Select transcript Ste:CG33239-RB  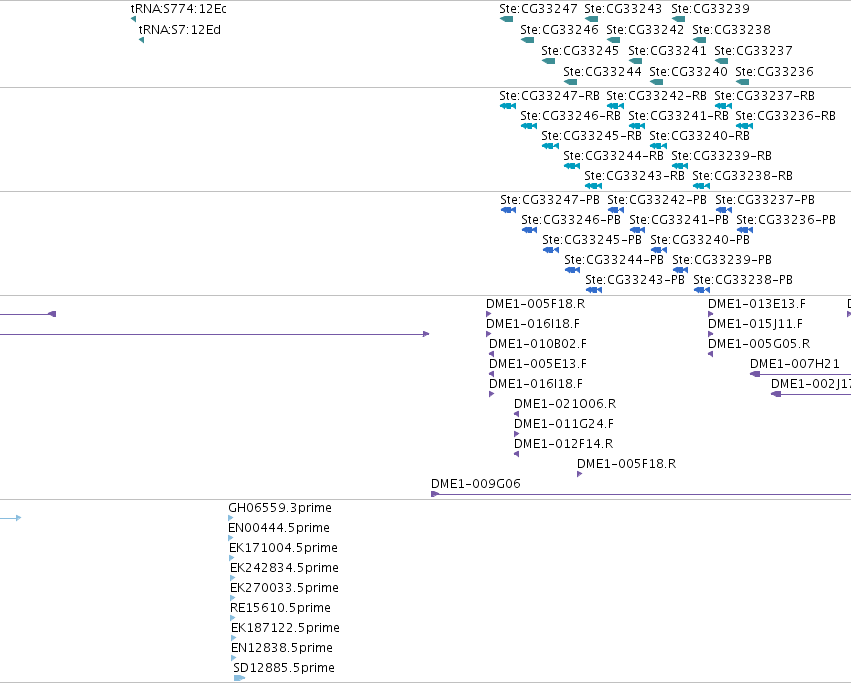click(x=722, y=156)
